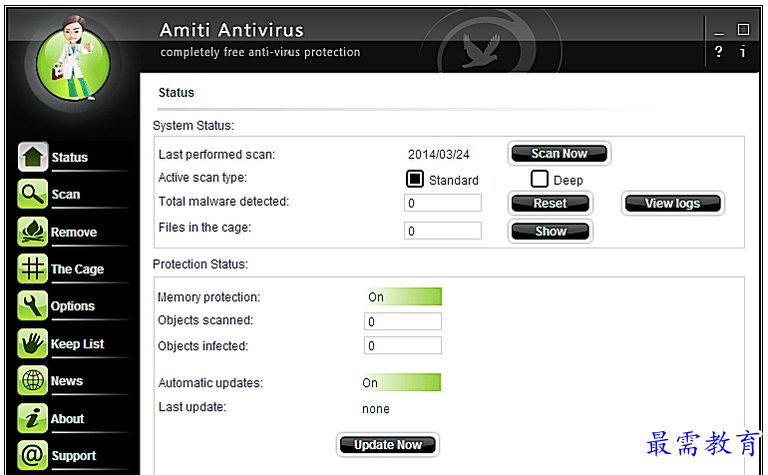Open the Support label in sidebar
The width and height of the screenshot is (768, 475).
pyautogui.click(x=73, y=456)
